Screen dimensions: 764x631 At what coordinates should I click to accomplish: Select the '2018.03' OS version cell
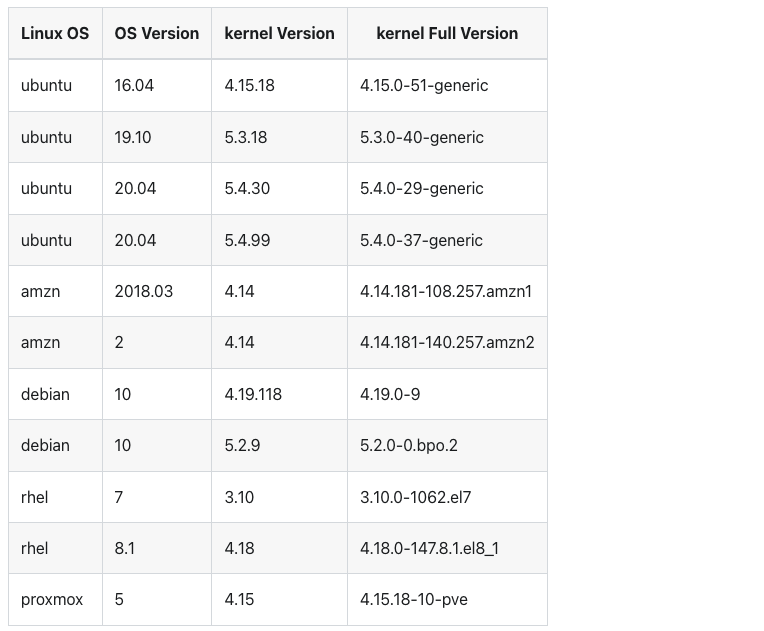point(144,291)
